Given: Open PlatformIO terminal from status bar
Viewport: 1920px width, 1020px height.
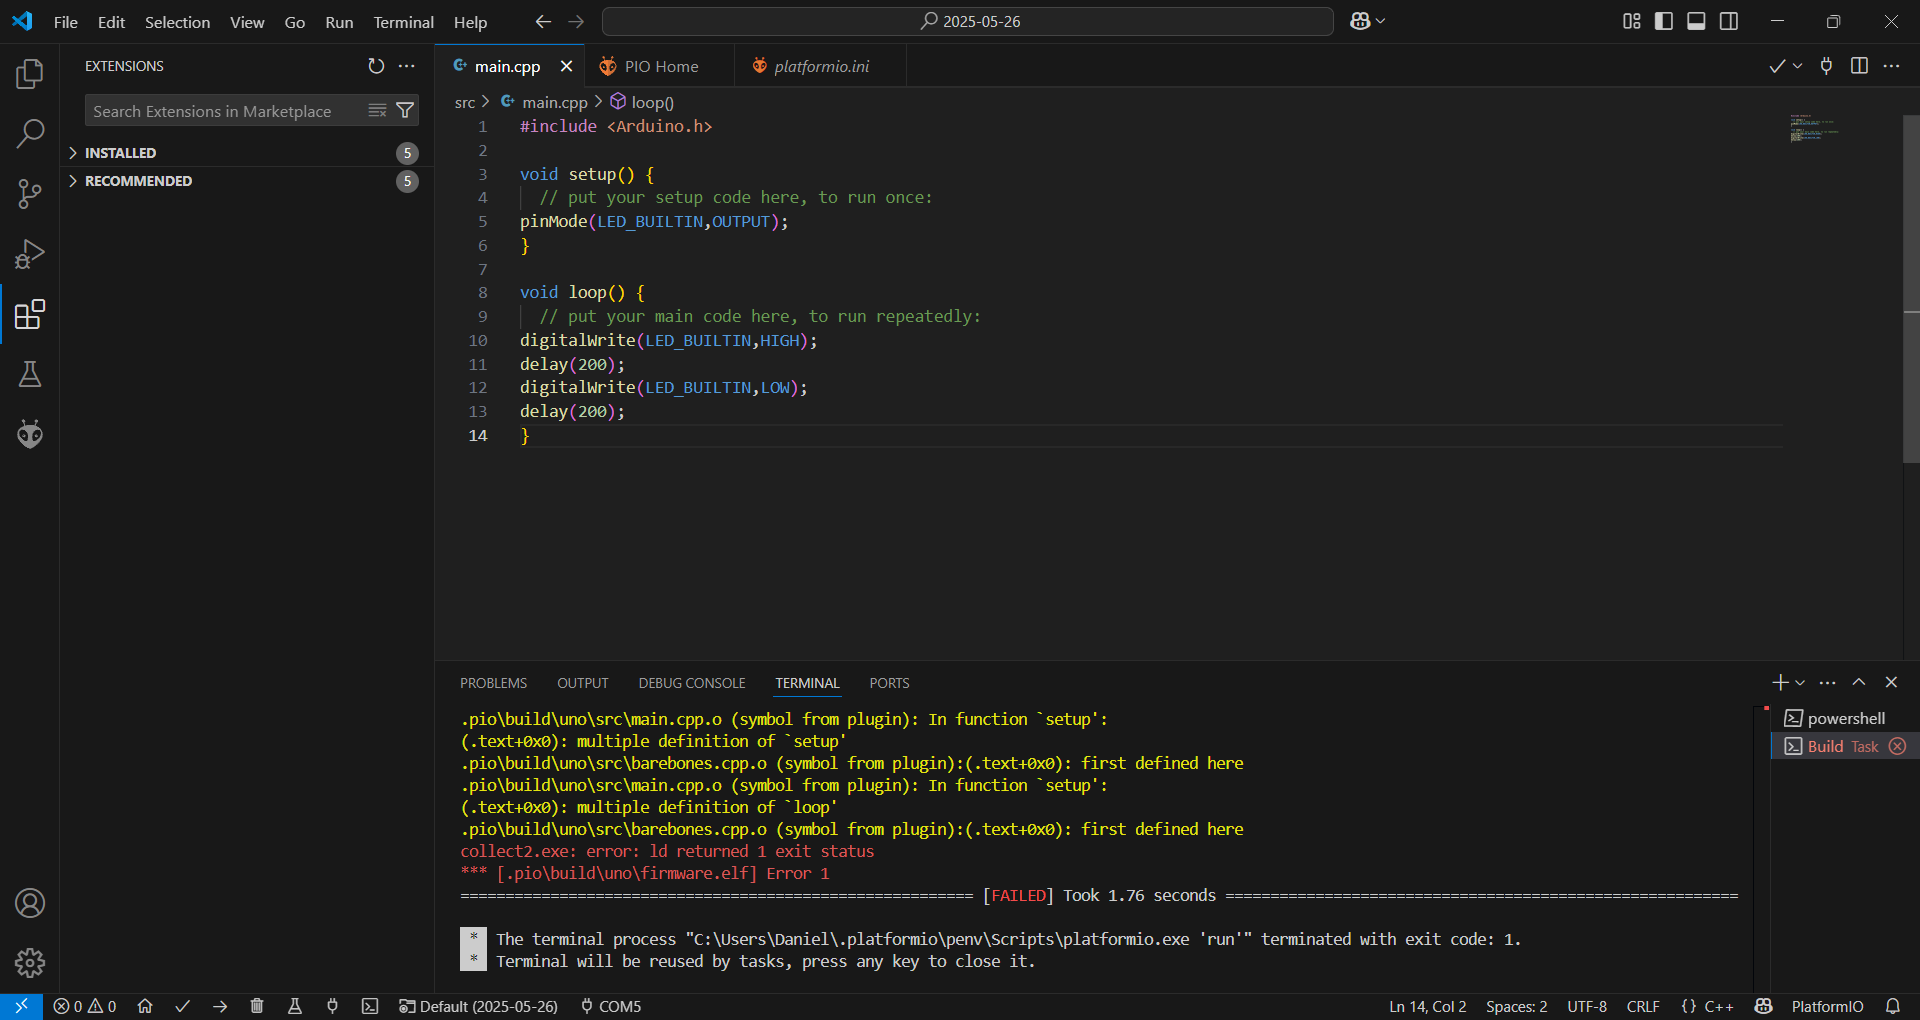Looking at the screenshot, I should click(370, 1006).
